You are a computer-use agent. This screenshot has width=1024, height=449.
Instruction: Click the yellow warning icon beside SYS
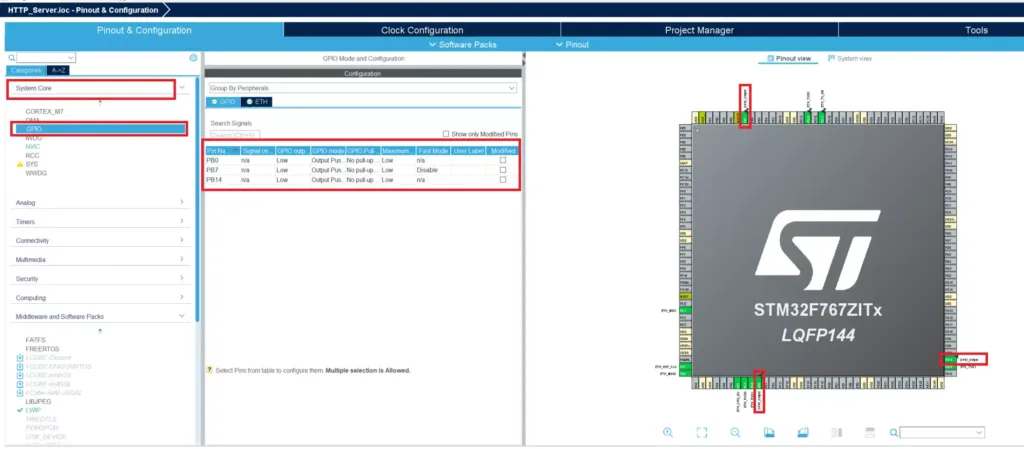click(x=20, y=164)
